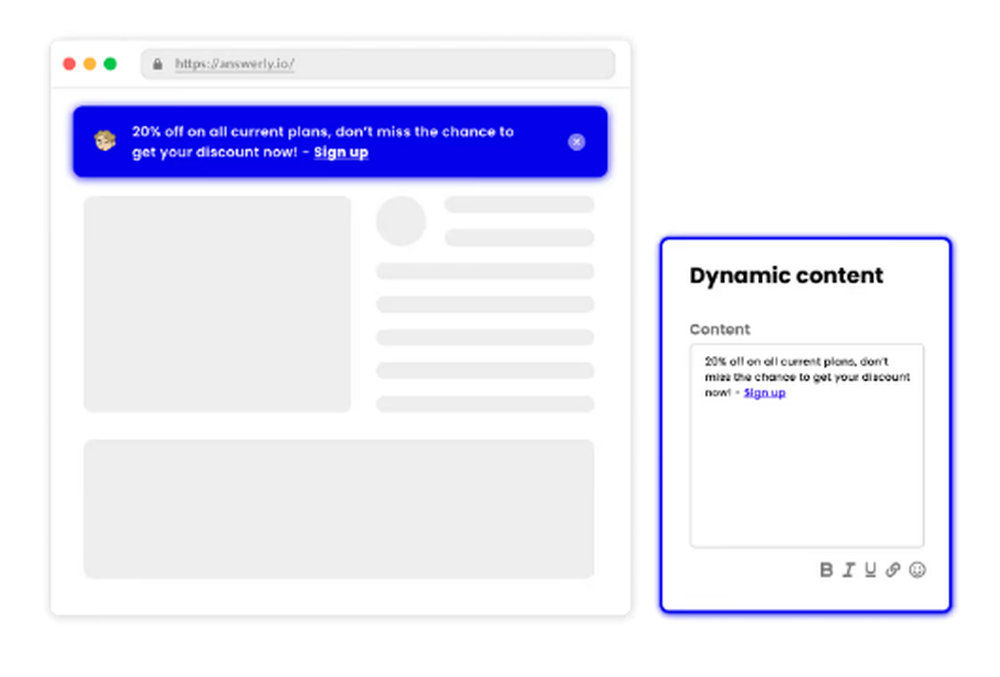The height and width of the screenshot is (677, 1000).
Task: Click the Dynamic content heading
Action: (786, 275)
